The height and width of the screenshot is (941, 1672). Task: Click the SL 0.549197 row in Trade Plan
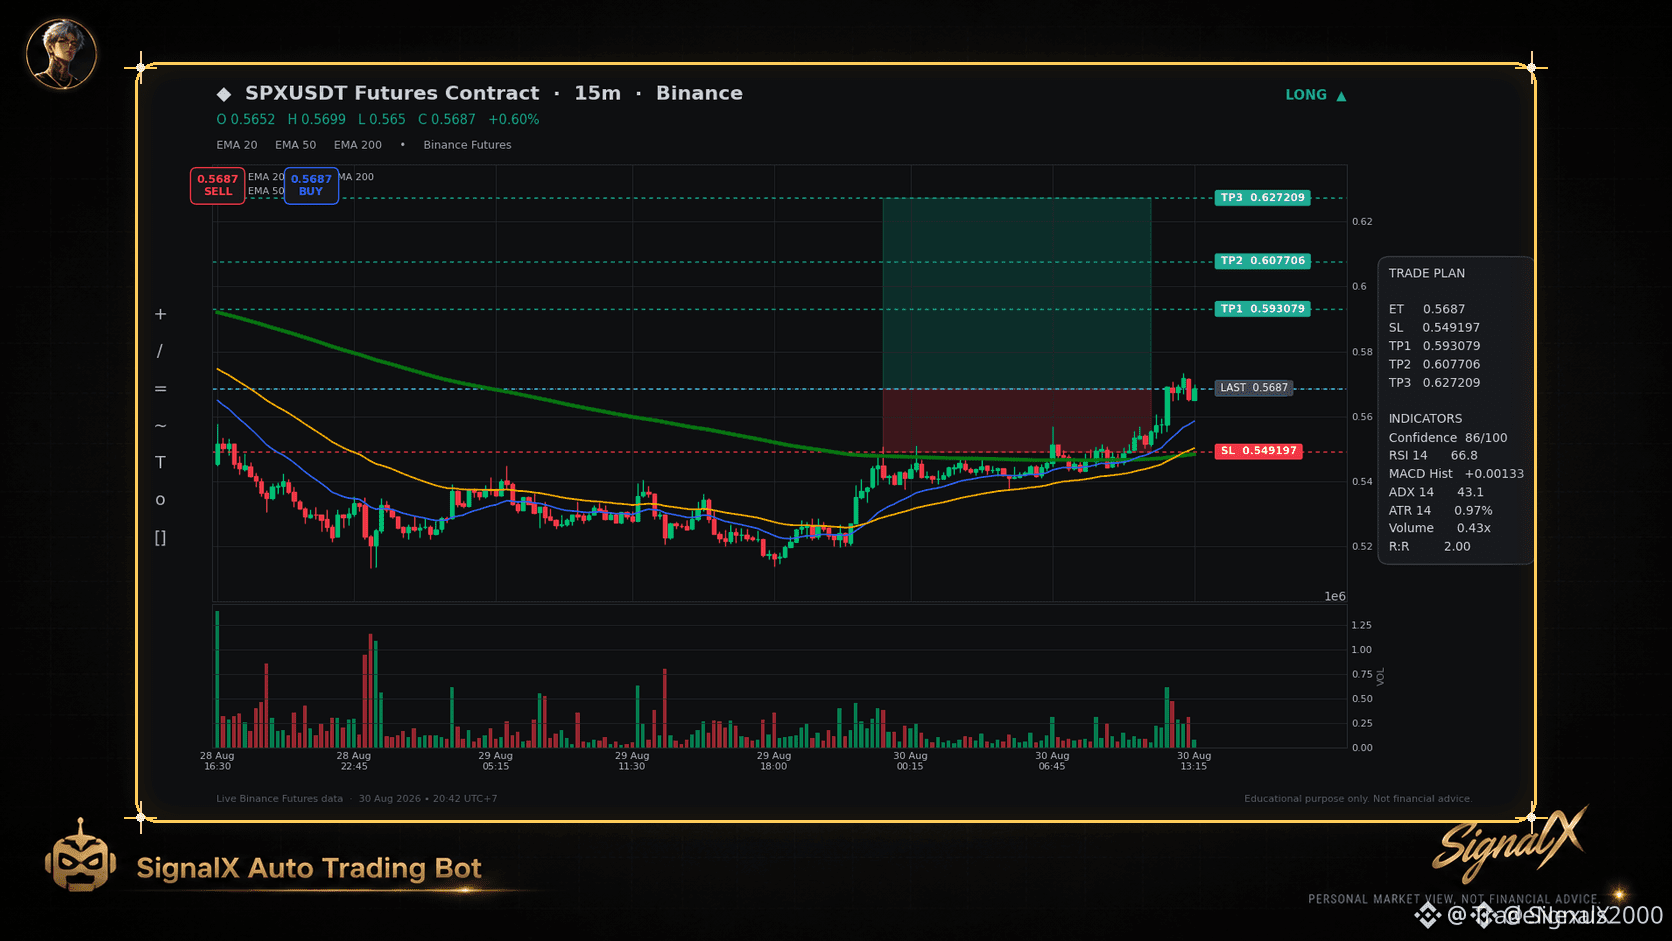1434,327
